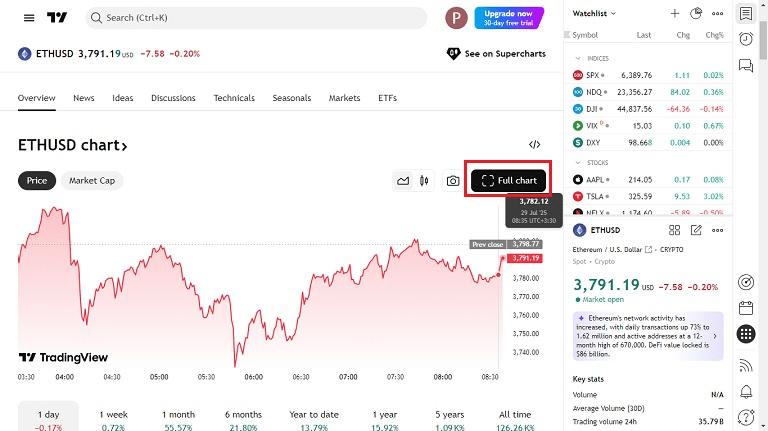This screenshot has height=431, width=768.
Task: Open external link icon beside U.S. Dollar
Action: click(x=648, y=249)
